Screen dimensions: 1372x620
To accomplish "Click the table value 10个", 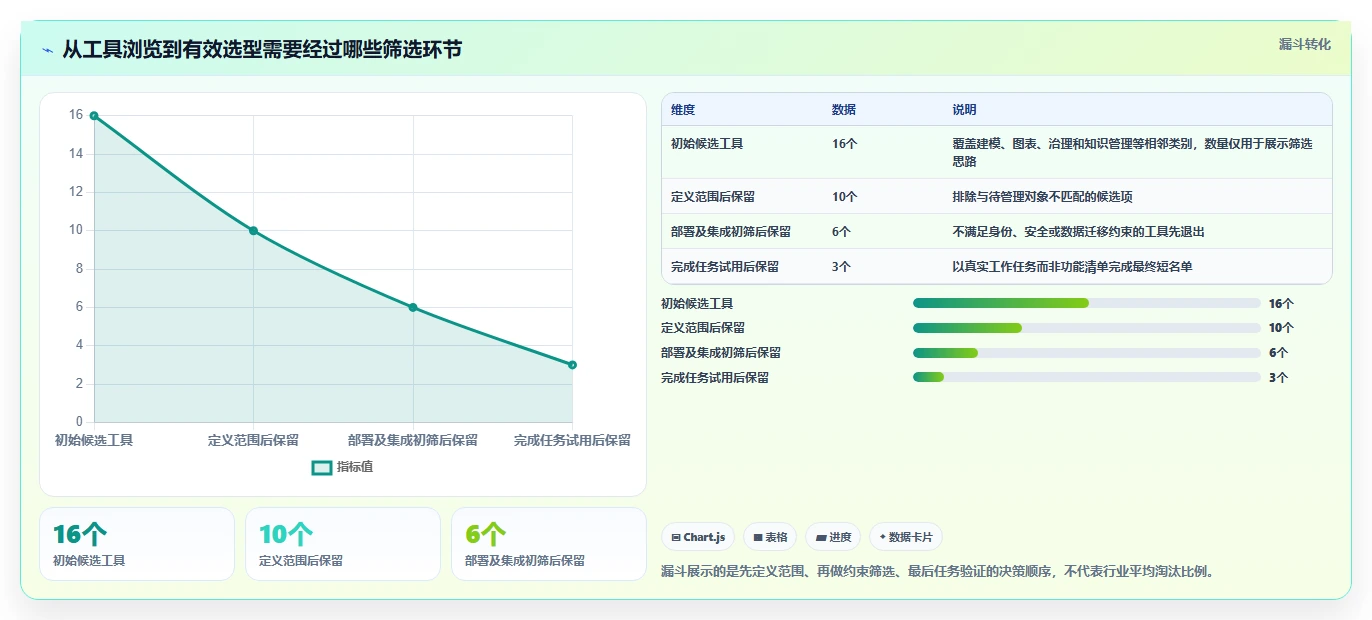I will [845, 197].
